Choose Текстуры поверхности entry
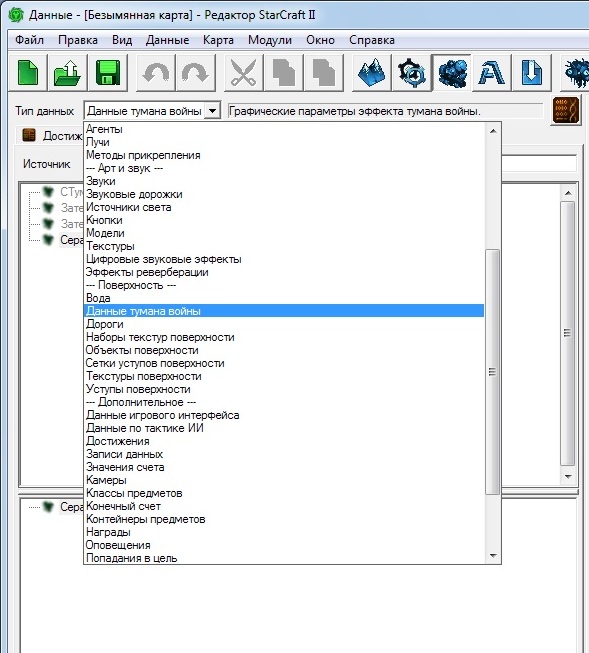589x653 pixels. [x=284, y=376]
